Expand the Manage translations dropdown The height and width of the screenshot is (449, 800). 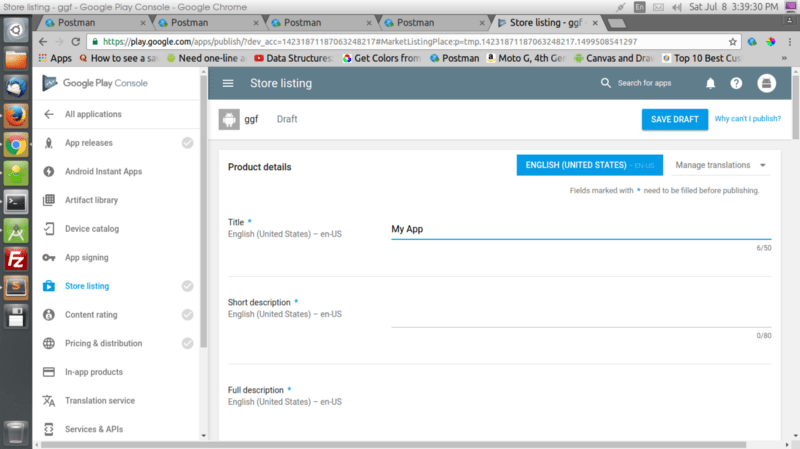tap(720, 165)
